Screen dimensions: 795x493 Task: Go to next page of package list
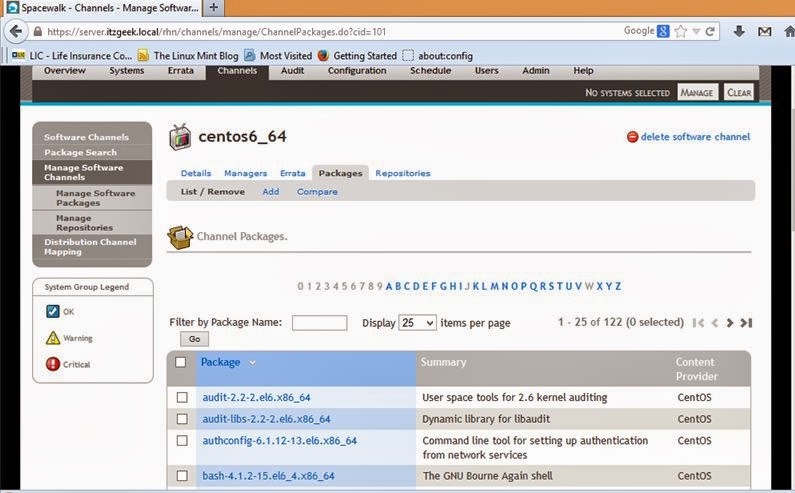point(730,323)
